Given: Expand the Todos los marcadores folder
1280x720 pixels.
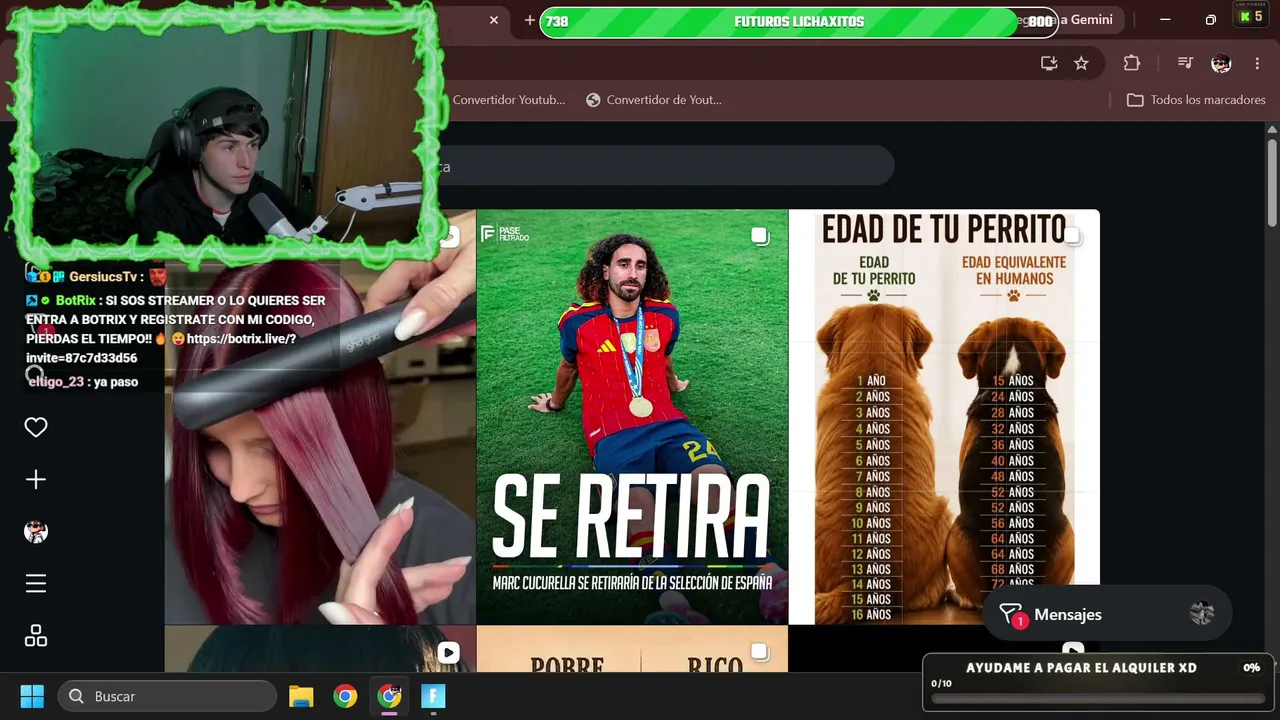Looking at the screenshot, I should coord(1196,100).
